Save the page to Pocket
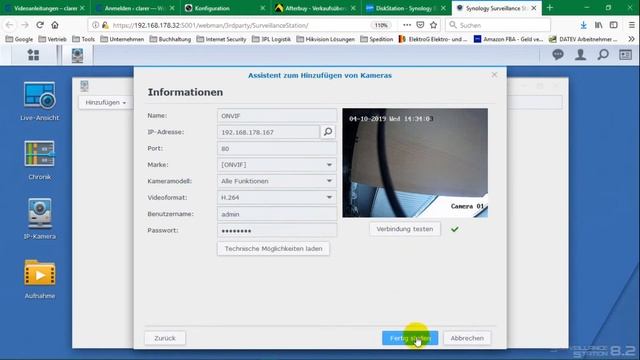 (420, 25)
